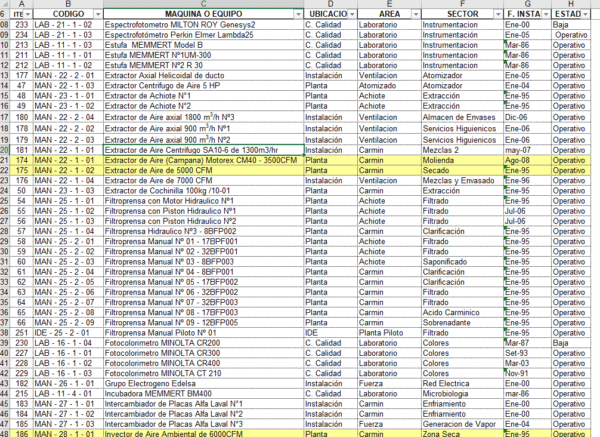Image resolution: width=600 pixels, height=437 pixels.
Task: Open the F. INSTA column filter dropdown
Action: pyautogui.click(x=546, y=14)
